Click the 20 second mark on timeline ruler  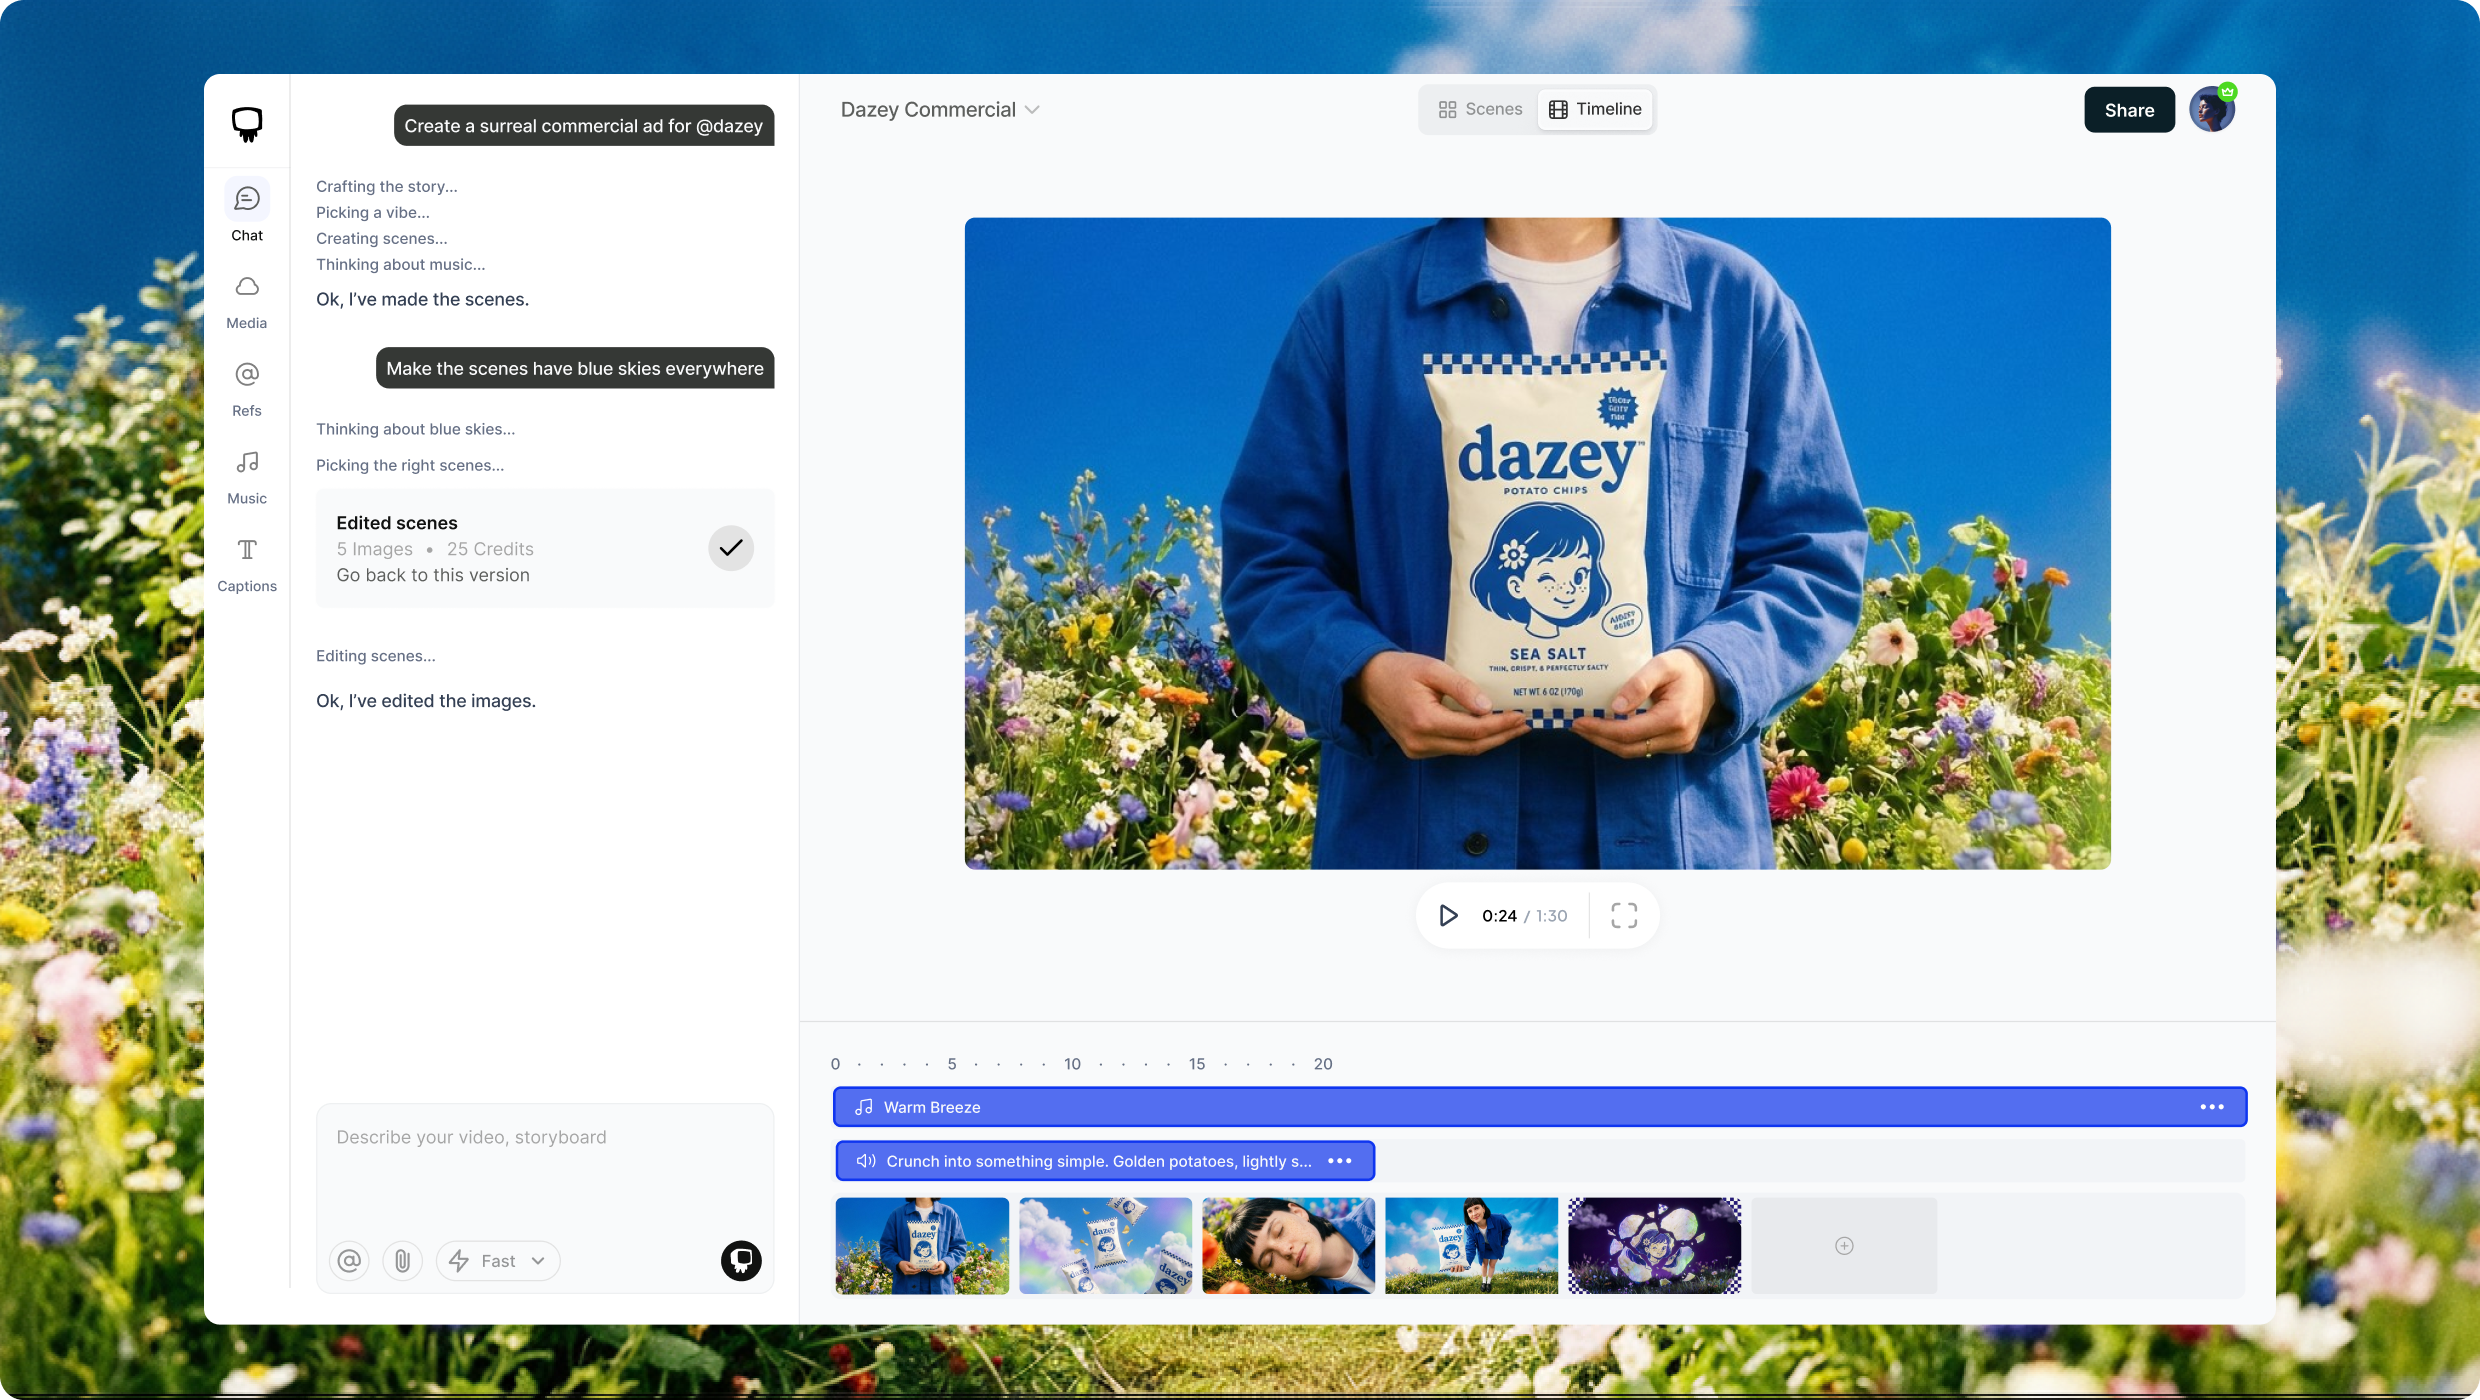(1323, 1064)
